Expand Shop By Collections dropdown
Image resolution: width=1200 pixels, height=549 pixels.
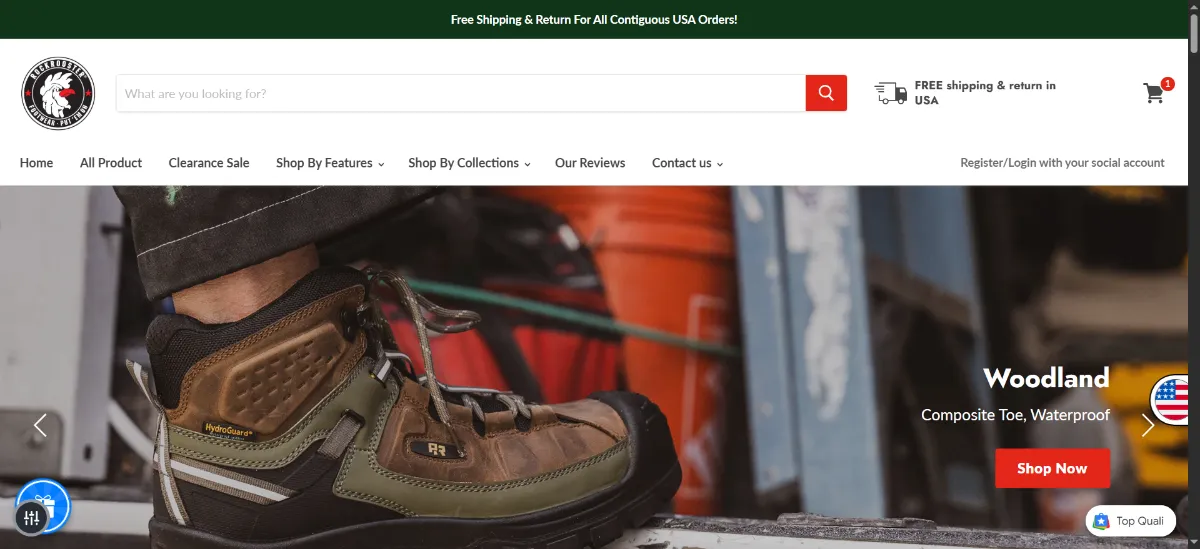coord(469,163)
